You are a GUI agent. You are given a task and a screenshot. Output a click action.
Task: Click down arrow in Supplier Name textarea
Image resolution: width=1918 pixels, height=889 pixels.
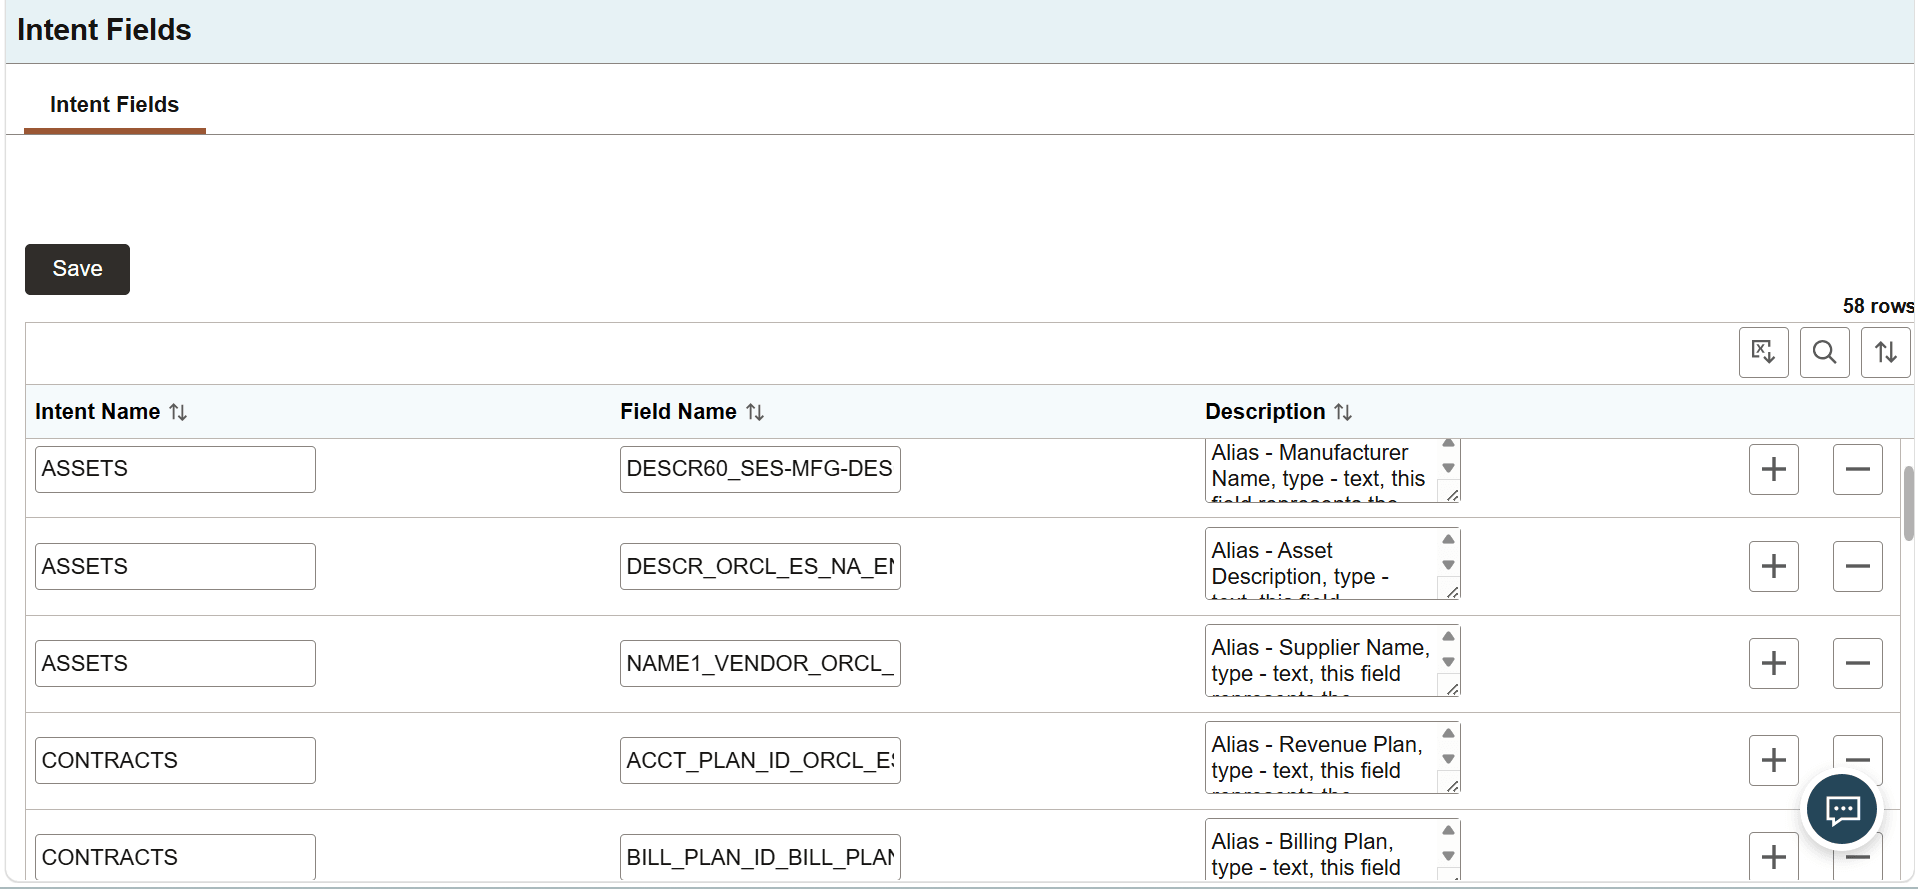point(1448,662)
